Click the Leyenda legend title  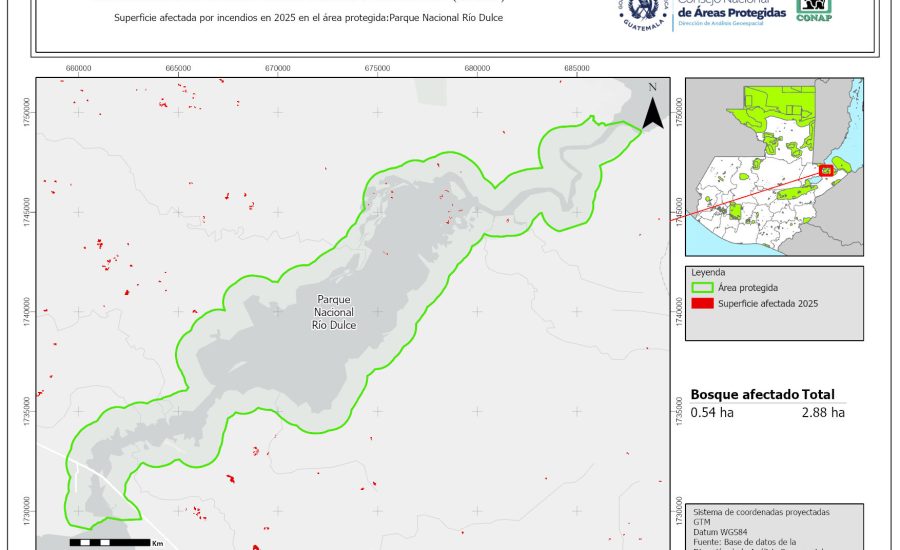click(x=707, y=272)
